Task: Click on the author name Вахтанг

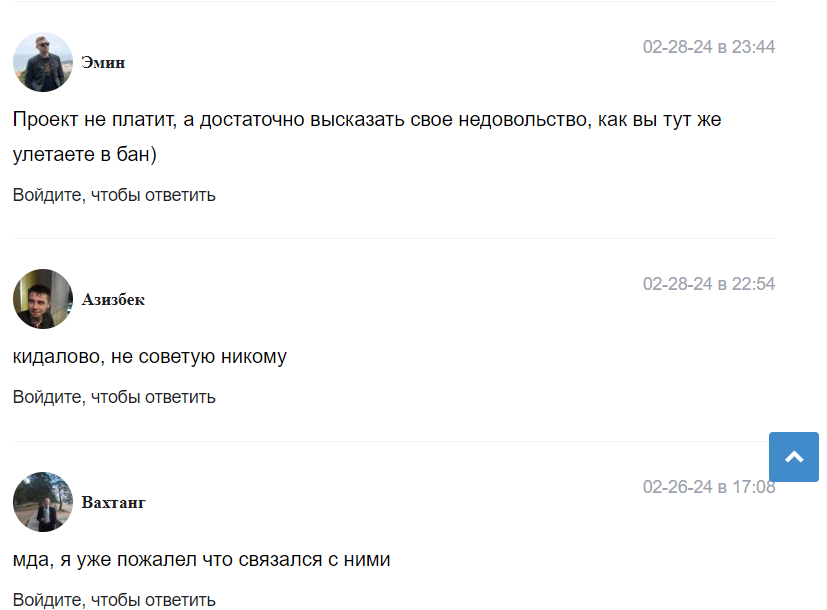Action: click(113, 503)
